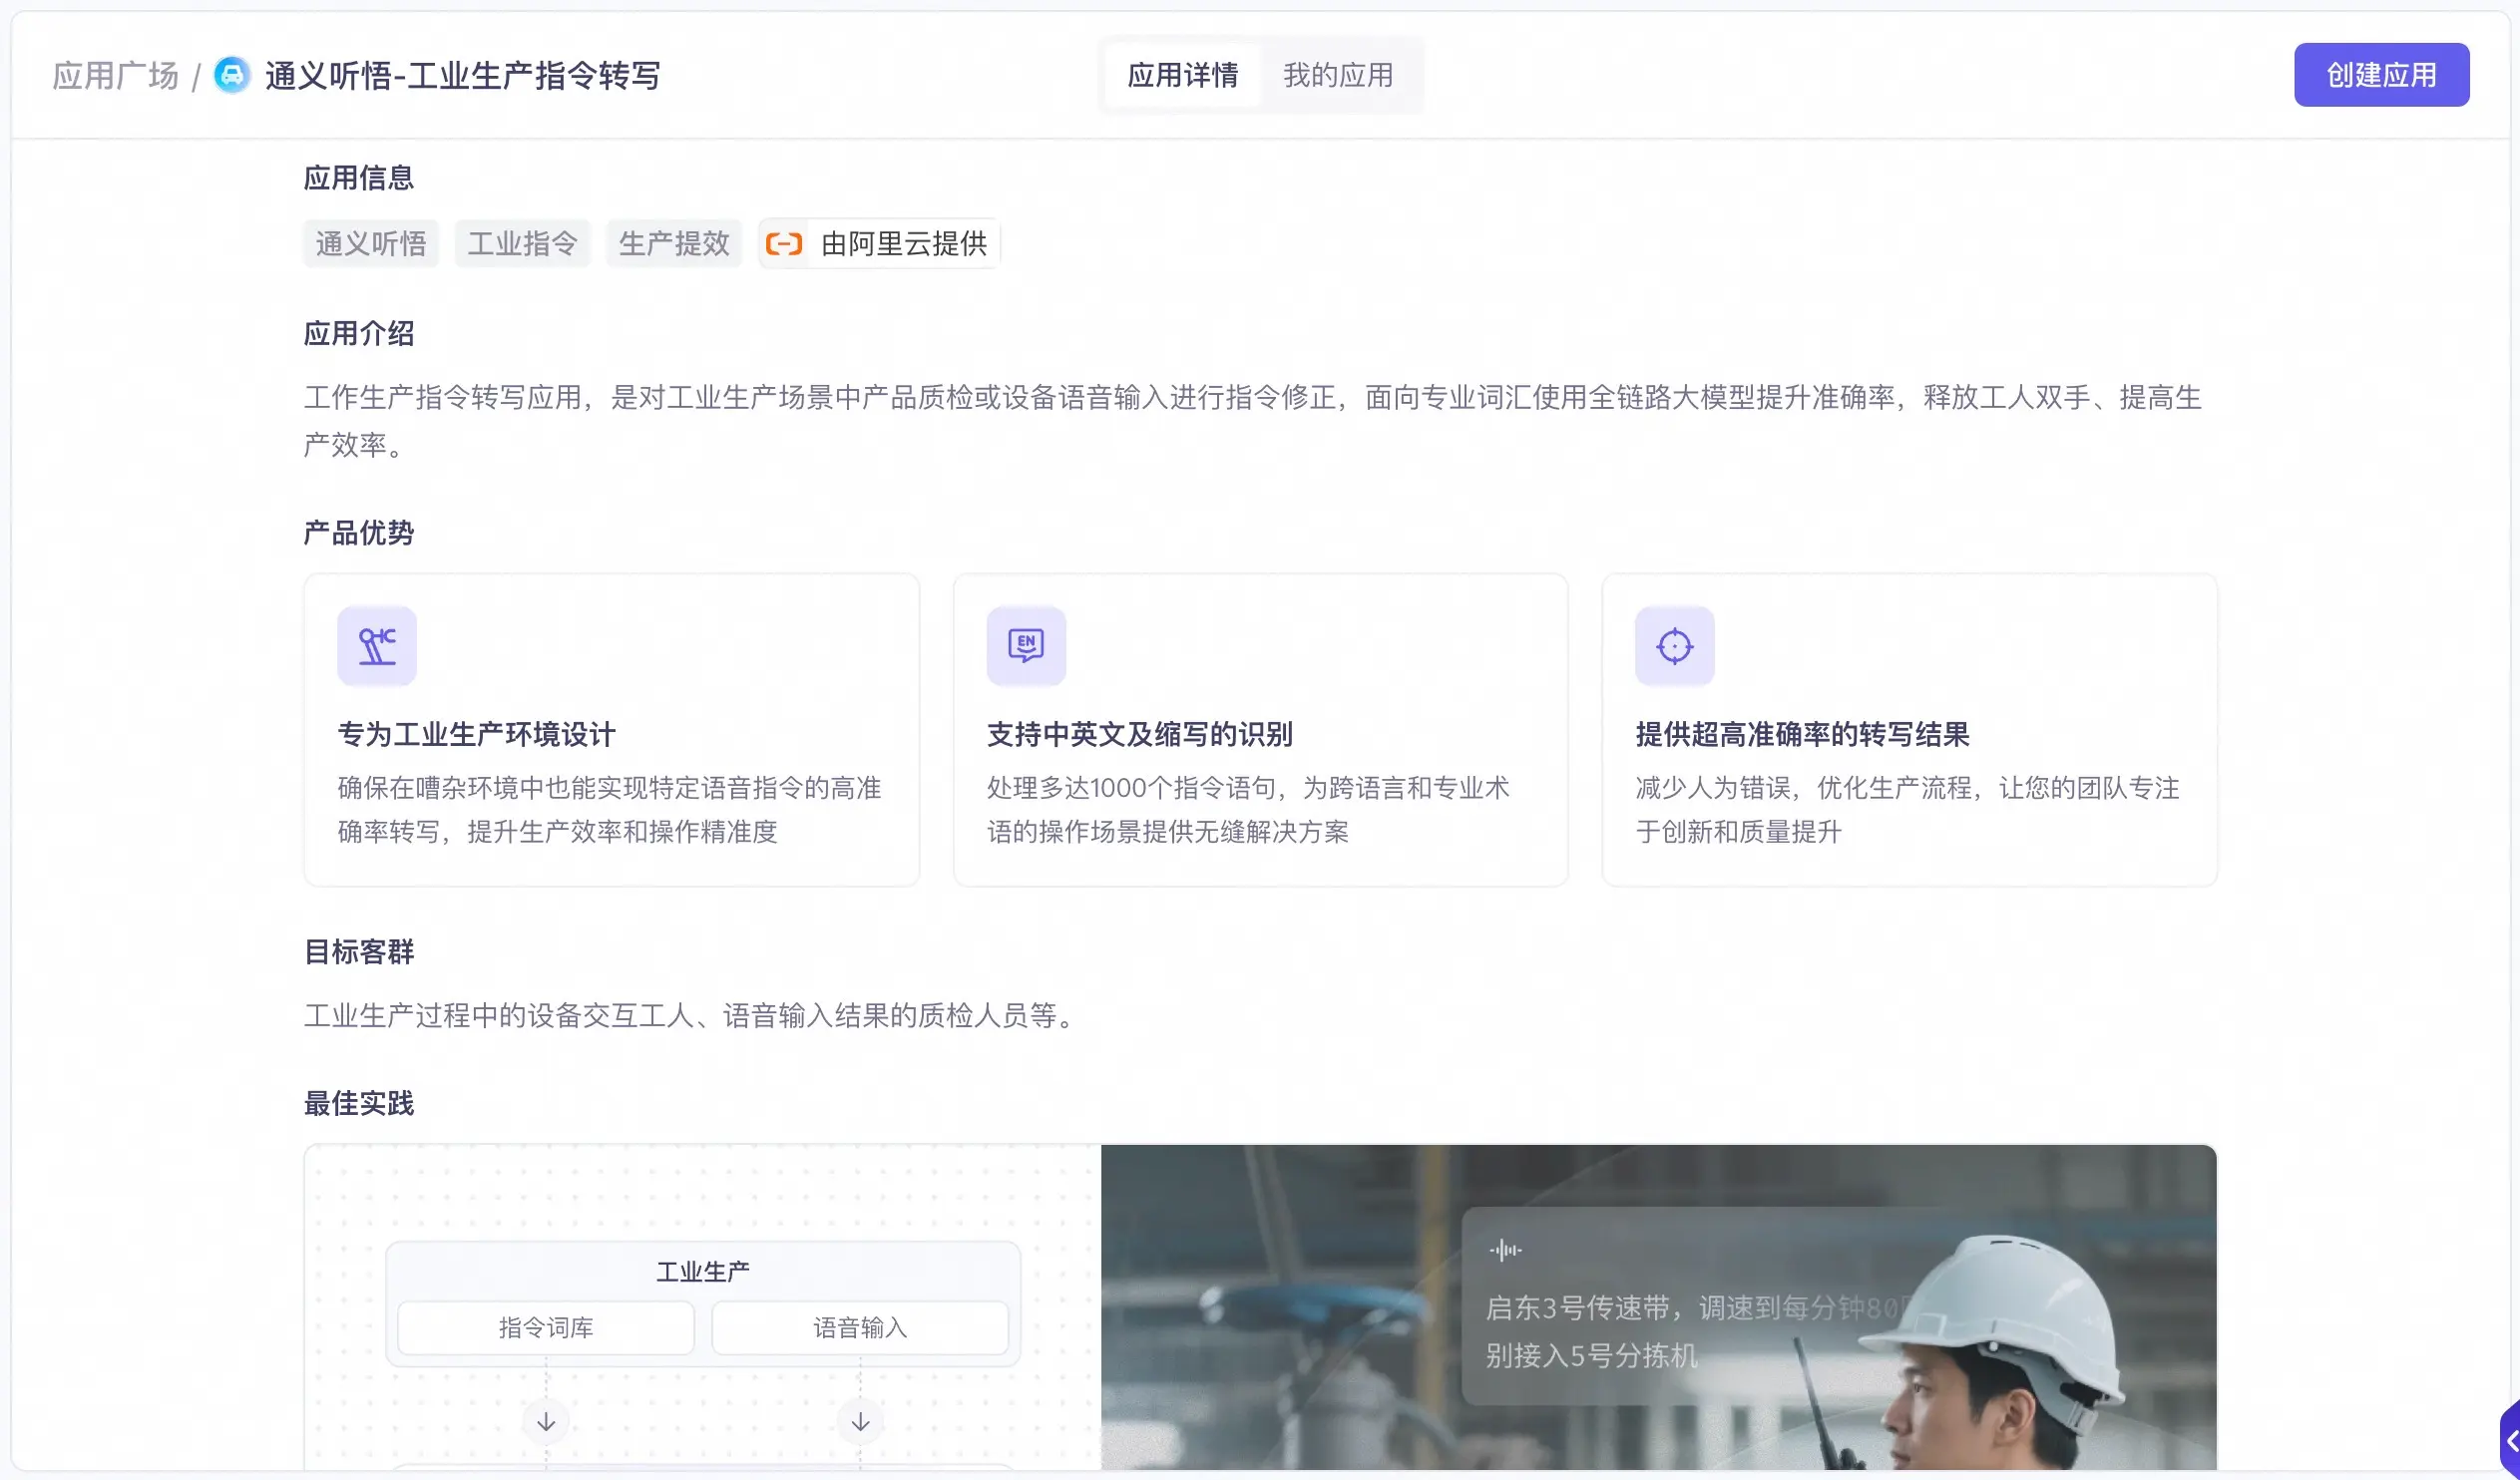Open the 提供超高准确率的转写结果 card
Screen dimensions: 2520x1480
(x=1909, y=730)
